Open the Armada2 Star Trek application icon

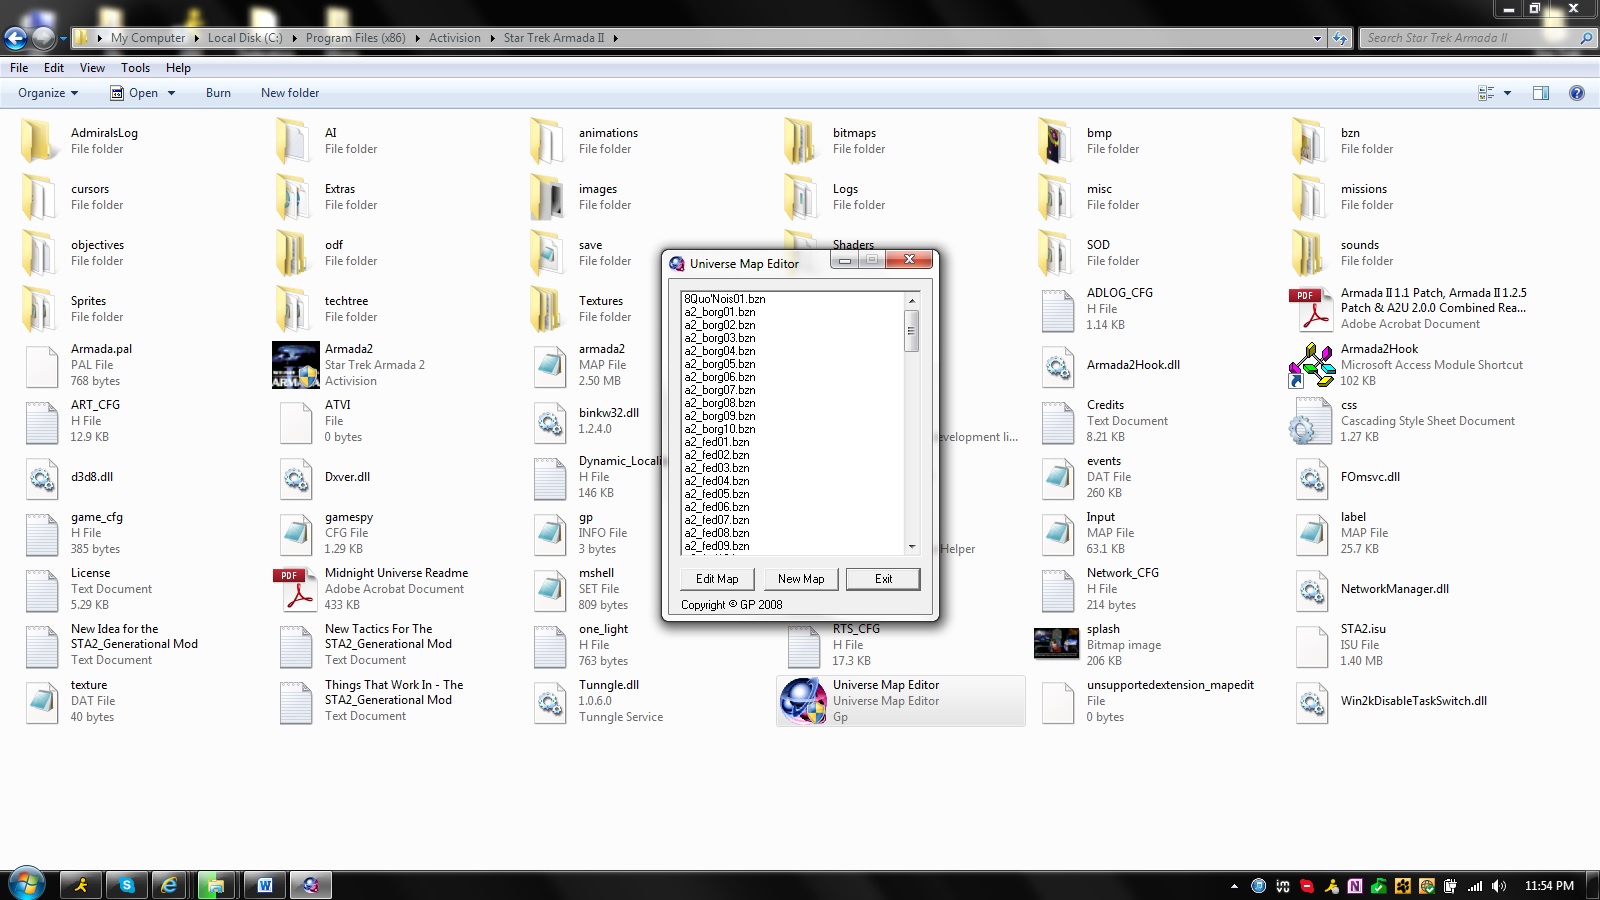click(x=296, y=365)
